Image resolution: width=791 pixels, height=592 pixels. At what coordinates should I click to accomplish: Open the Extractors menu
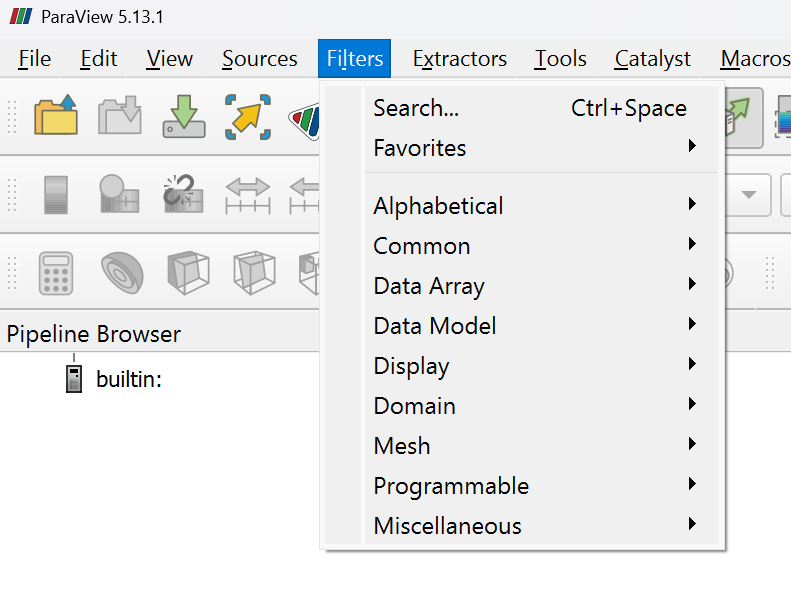tap(460, 58)
